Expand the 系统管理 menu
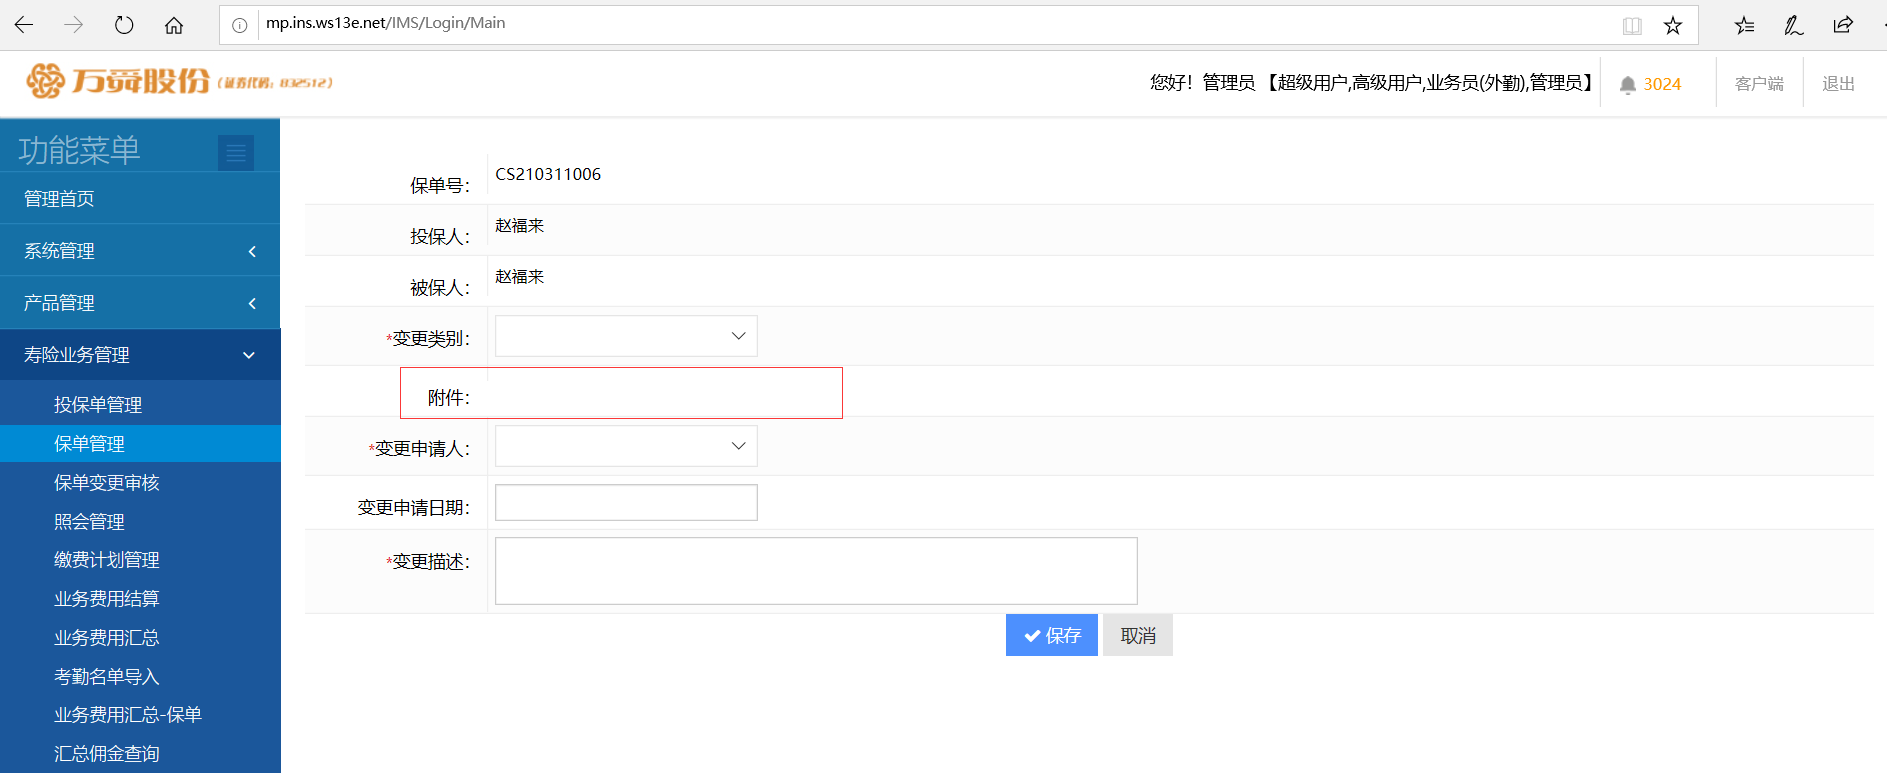 coord(140,251)
